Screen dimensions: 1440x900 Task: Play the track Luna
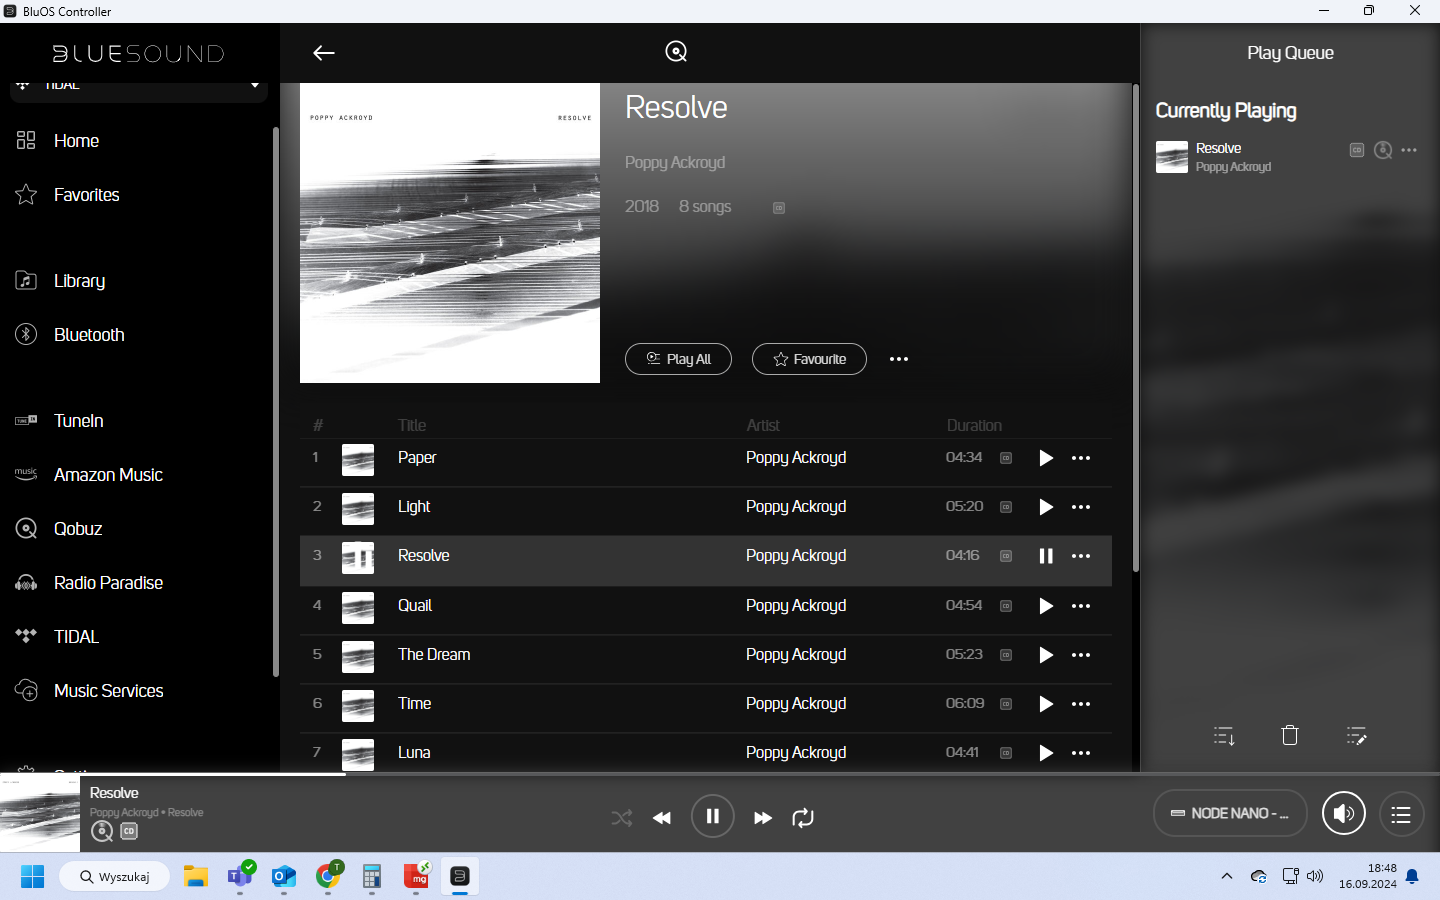point(1046,753)
